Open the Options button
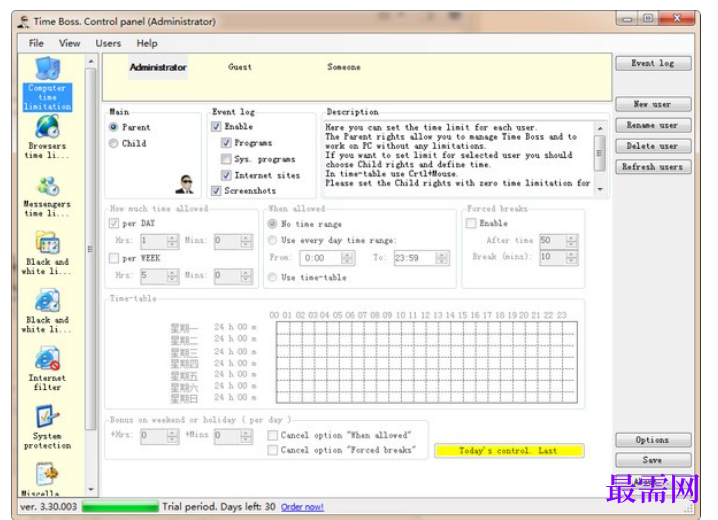Image resolution: width=718 pixels, height=520 pixels. pos(653,440)
